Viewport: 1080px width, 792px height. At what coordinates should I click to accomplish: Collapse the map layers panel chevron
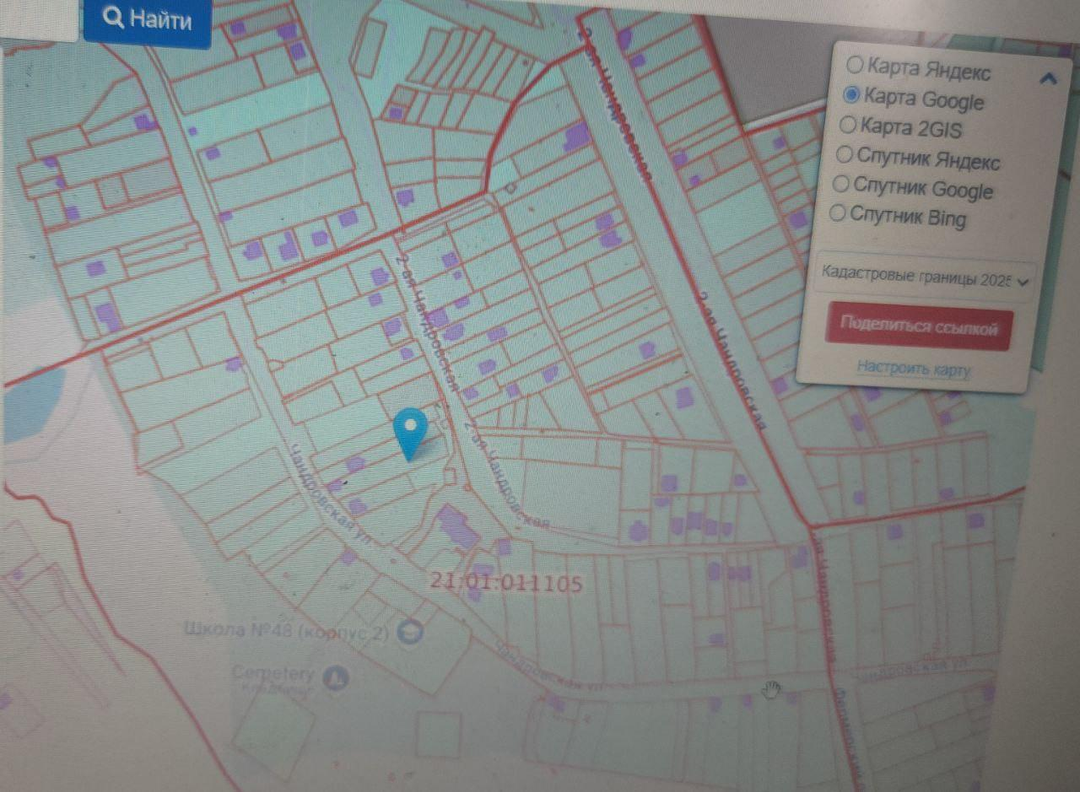[x=1047, y=80]
